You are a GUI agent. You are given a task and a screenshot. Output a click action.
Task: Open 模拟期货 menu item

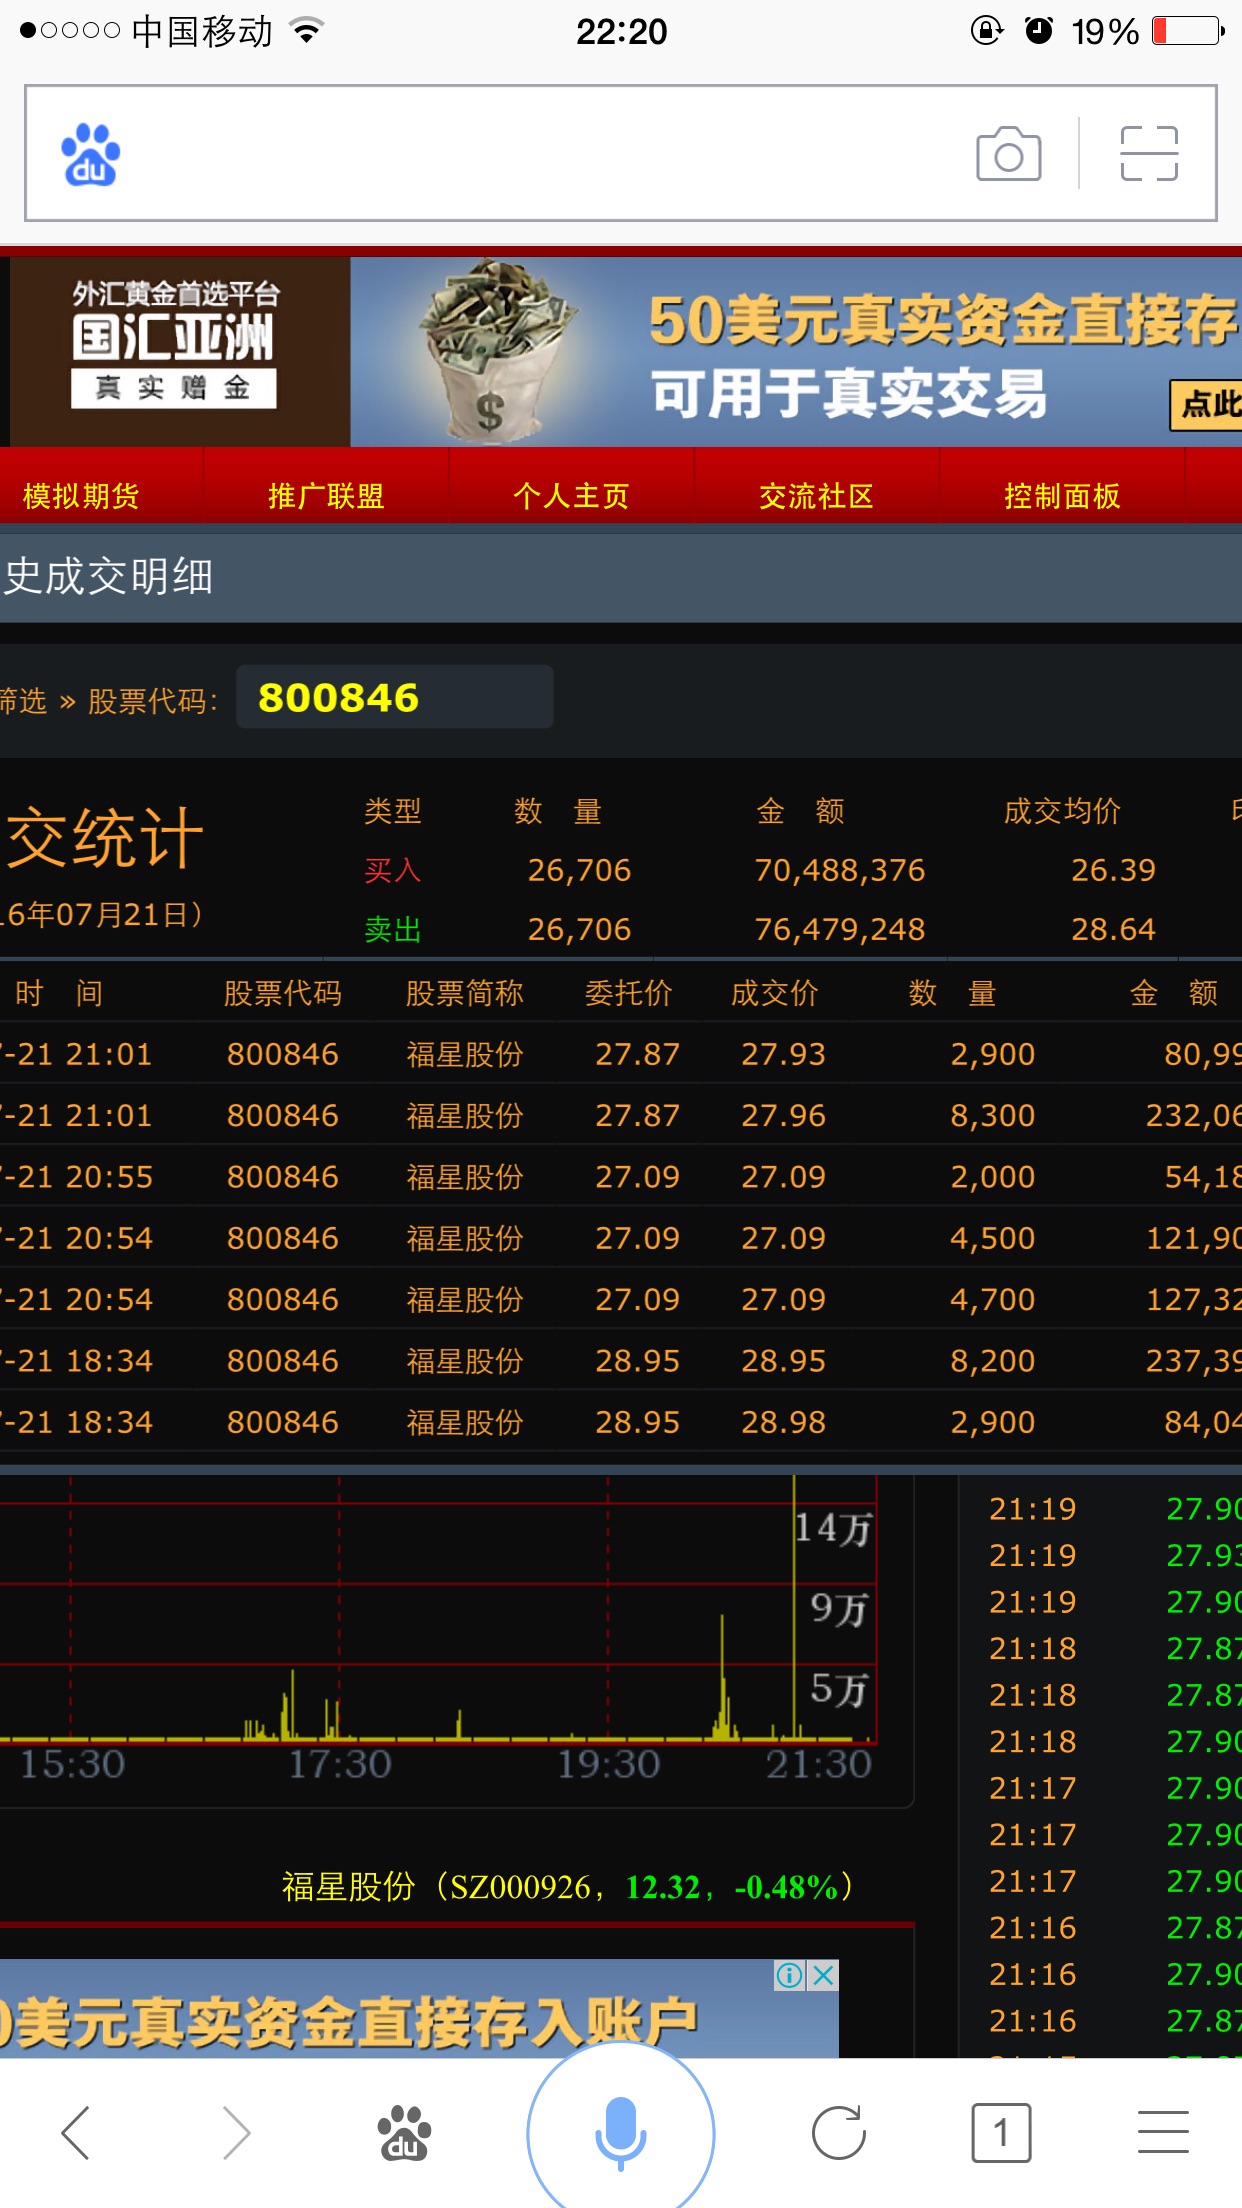(81, 496)
